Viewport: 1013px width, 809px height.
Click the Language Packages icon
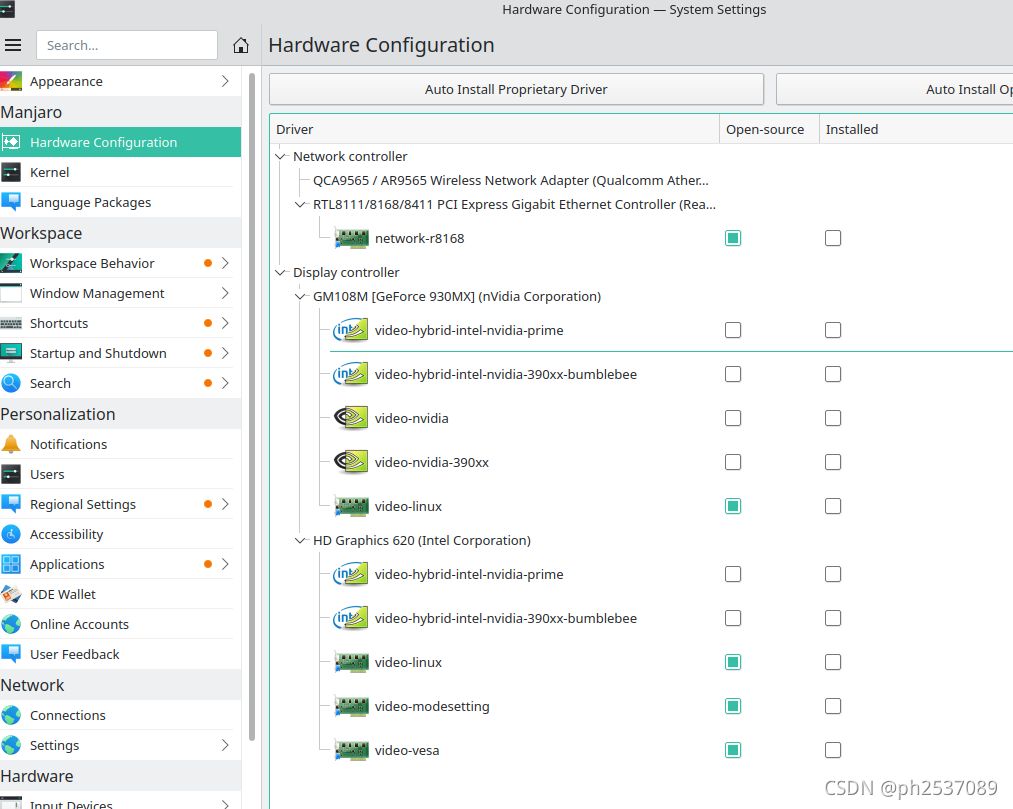coord(11,202)
